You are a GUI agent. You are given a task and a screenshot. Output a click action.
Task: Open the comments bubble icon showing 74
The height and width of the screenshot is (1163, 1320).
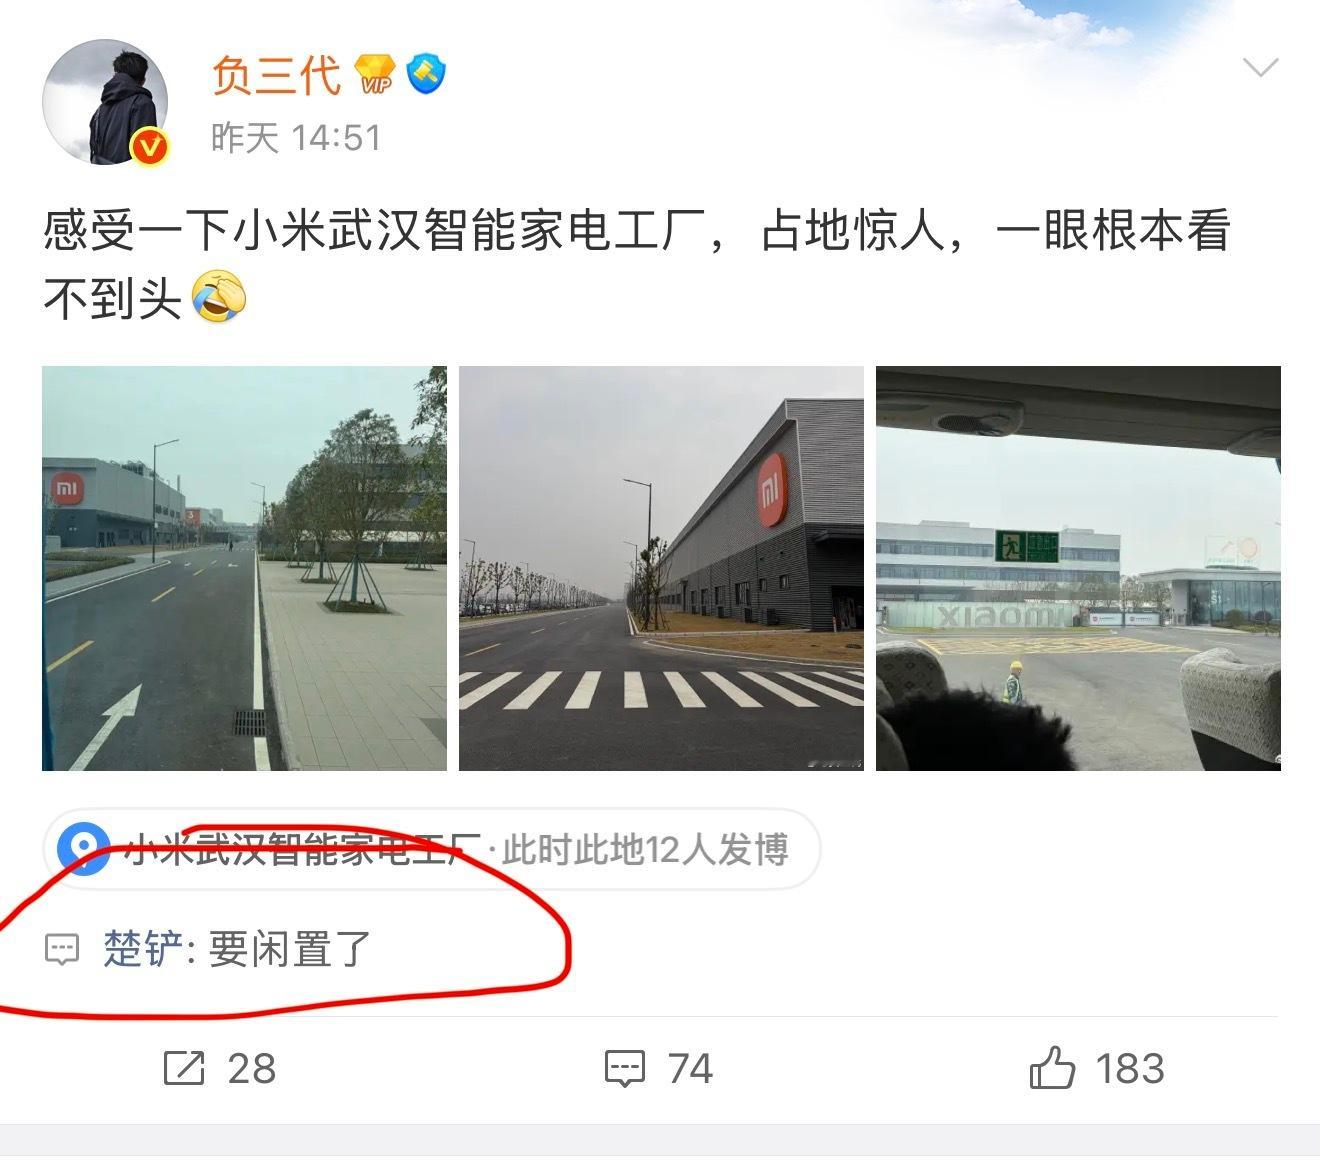(x=625, y=1069)
